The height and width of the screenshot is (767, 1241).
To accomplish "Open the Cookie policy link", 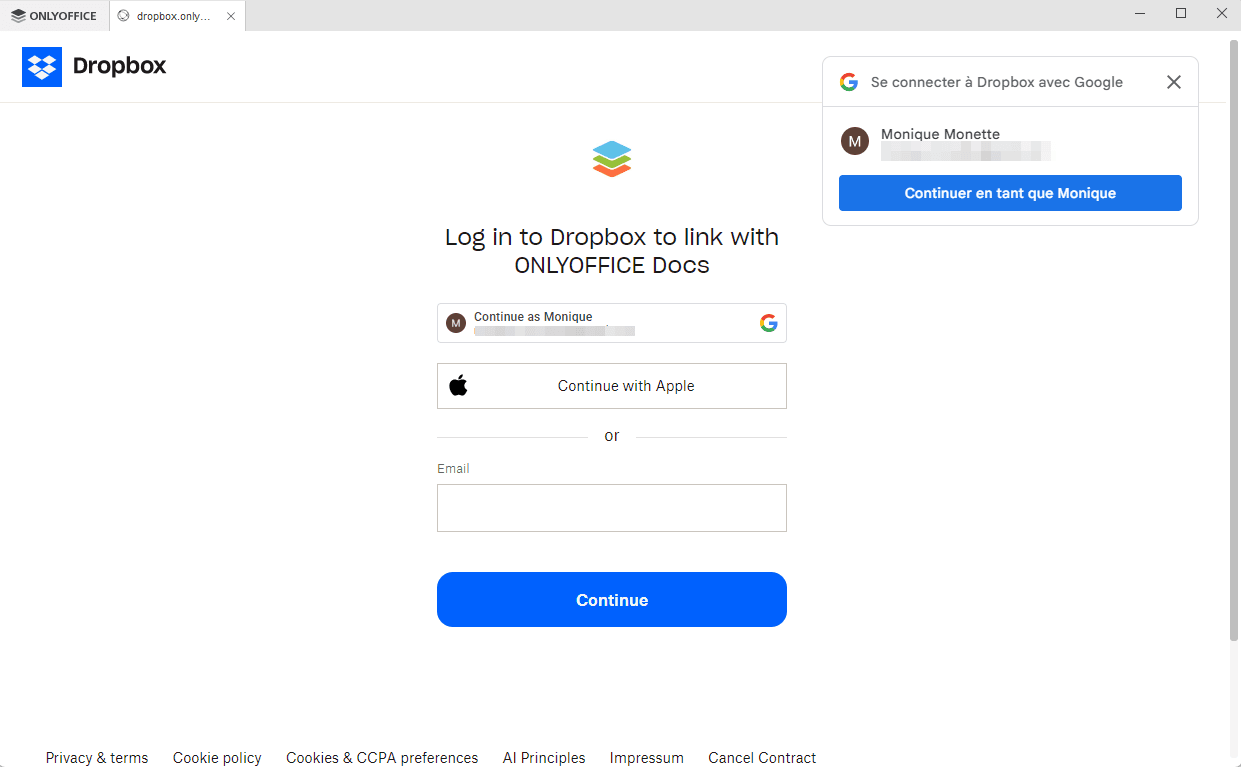I will pos(216,757).
